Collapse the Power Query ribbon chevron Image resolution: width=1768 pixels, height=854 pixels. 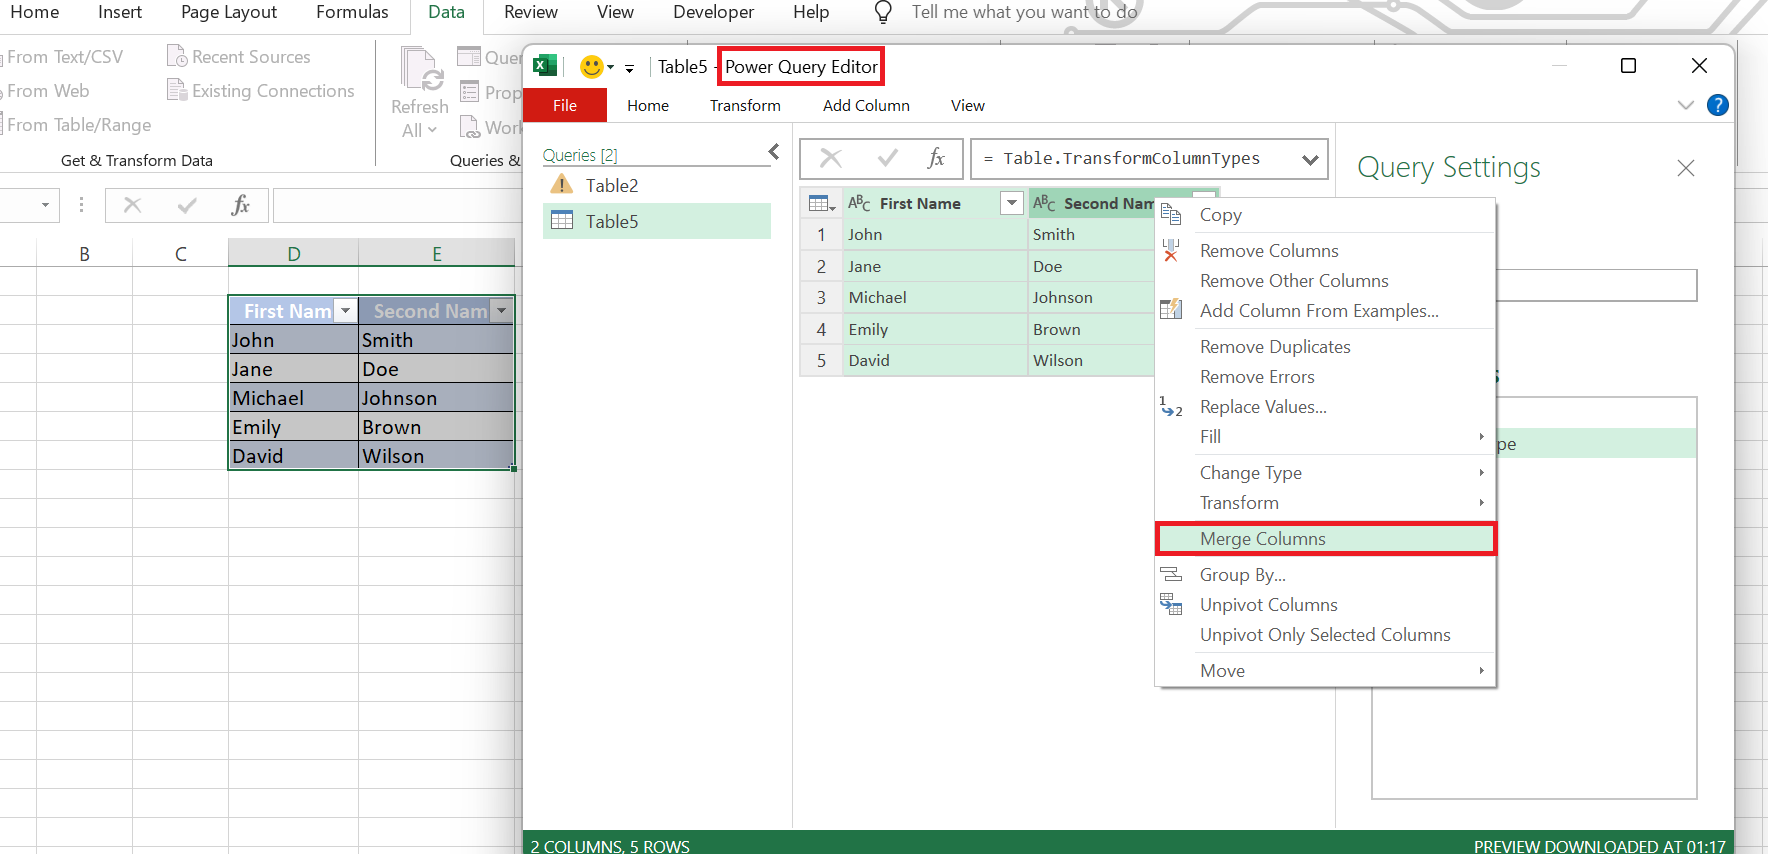coord(1686,105)
